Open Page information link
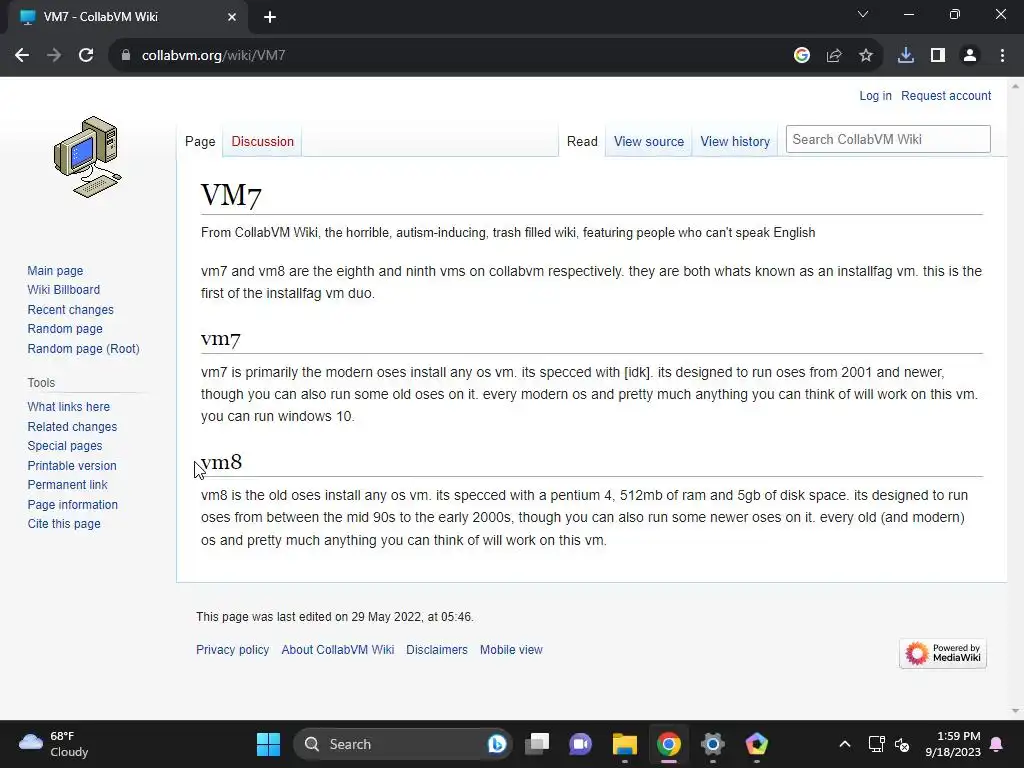 72,505
